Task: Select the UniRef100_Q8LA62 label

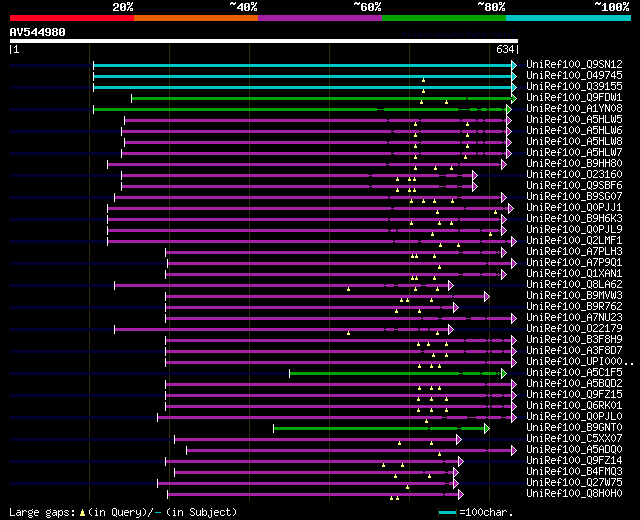Action: [574, 284]
